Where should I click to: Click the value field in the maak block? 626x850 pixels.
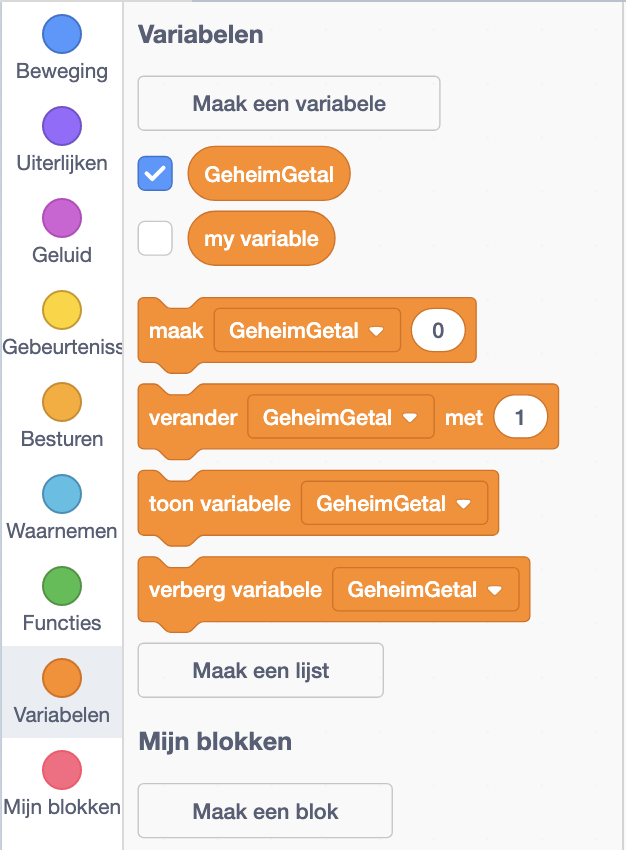(438, 330)
